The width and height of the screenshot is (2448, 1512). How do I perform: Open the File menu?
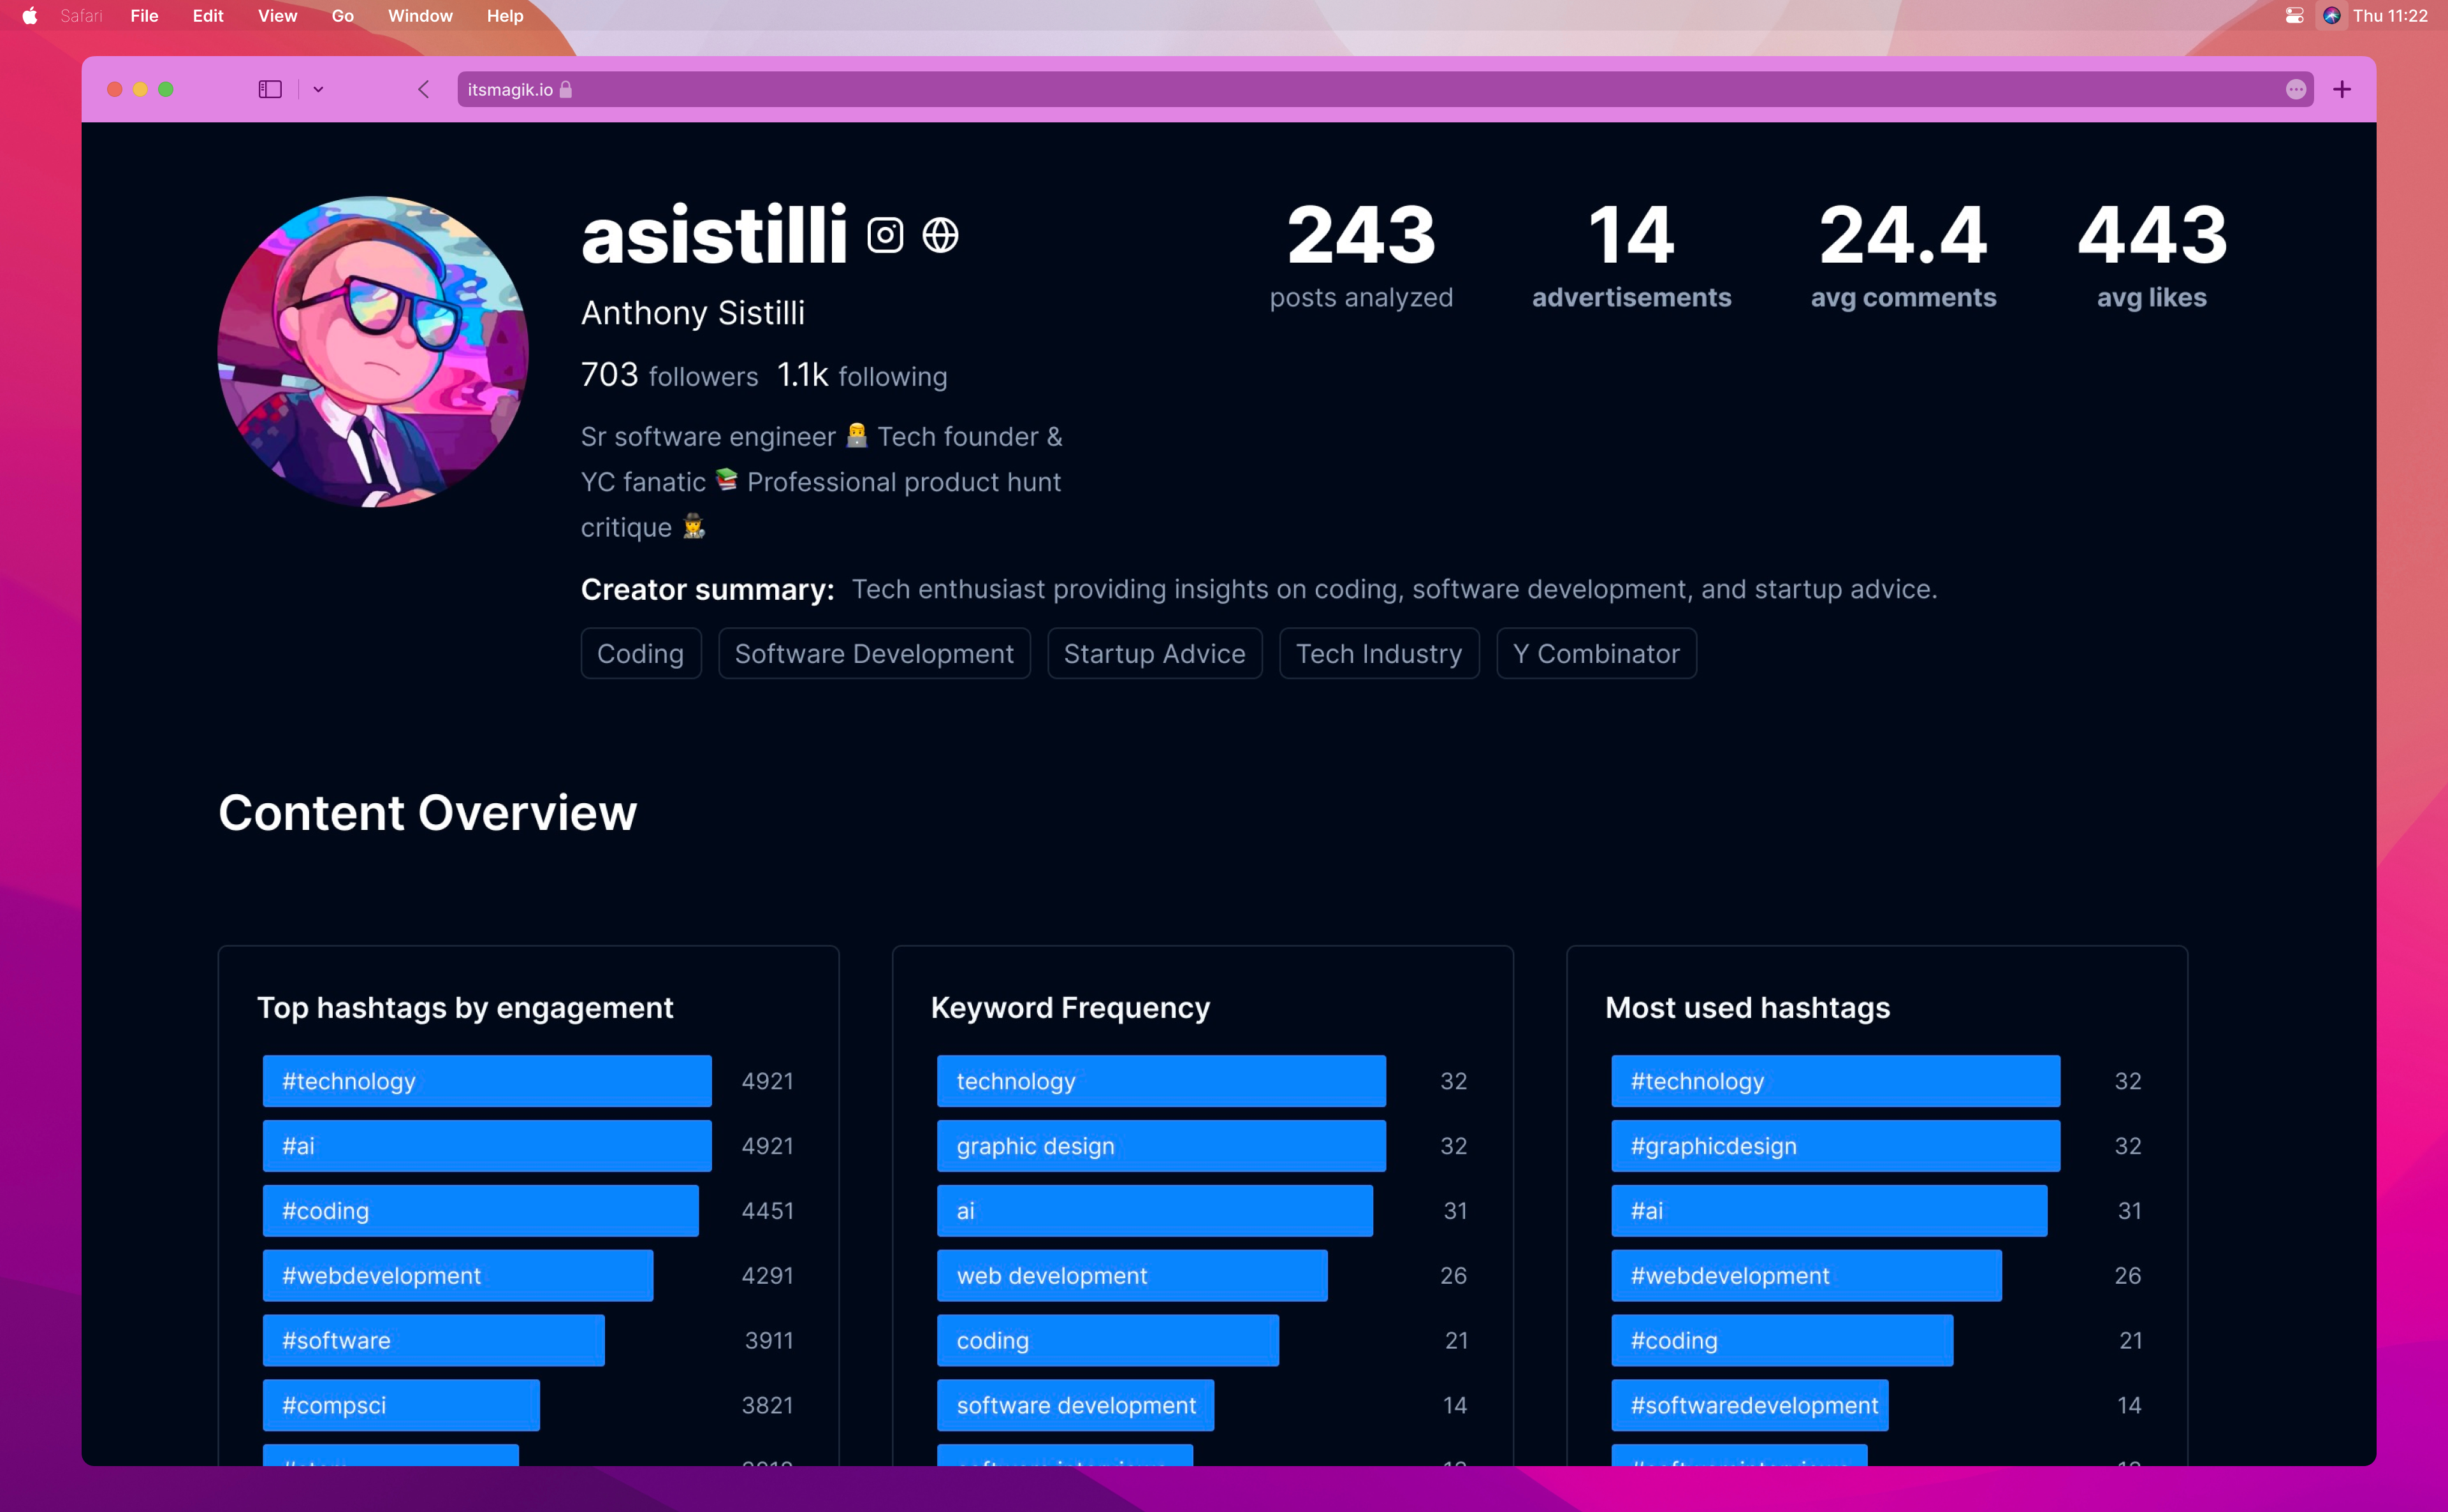pyautogui.click(x=144, y=15)
